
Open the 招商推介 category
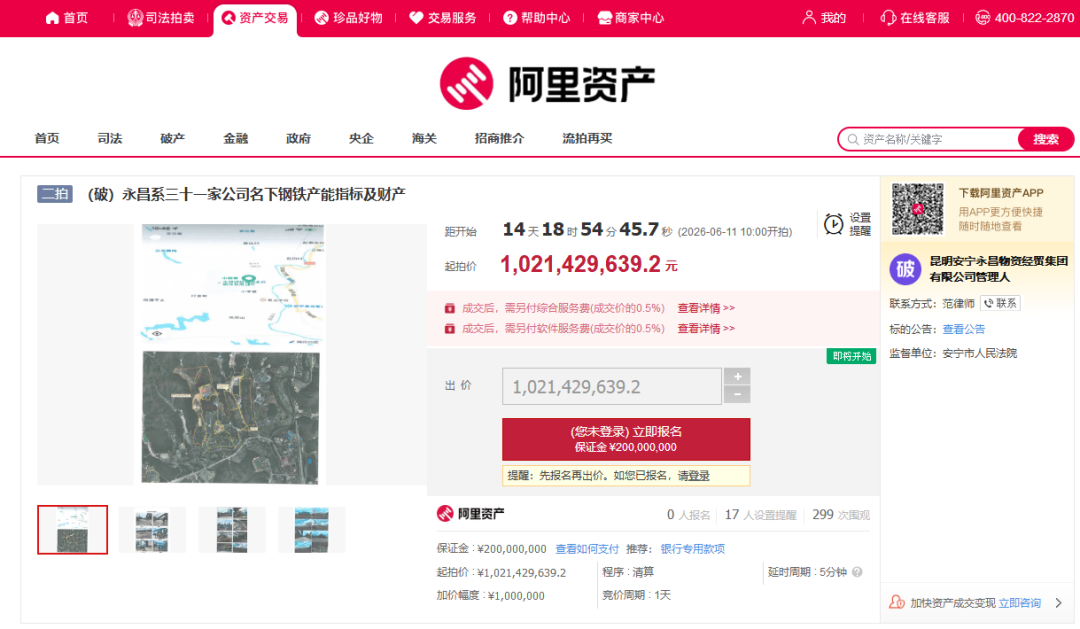[x=499, y=138]
